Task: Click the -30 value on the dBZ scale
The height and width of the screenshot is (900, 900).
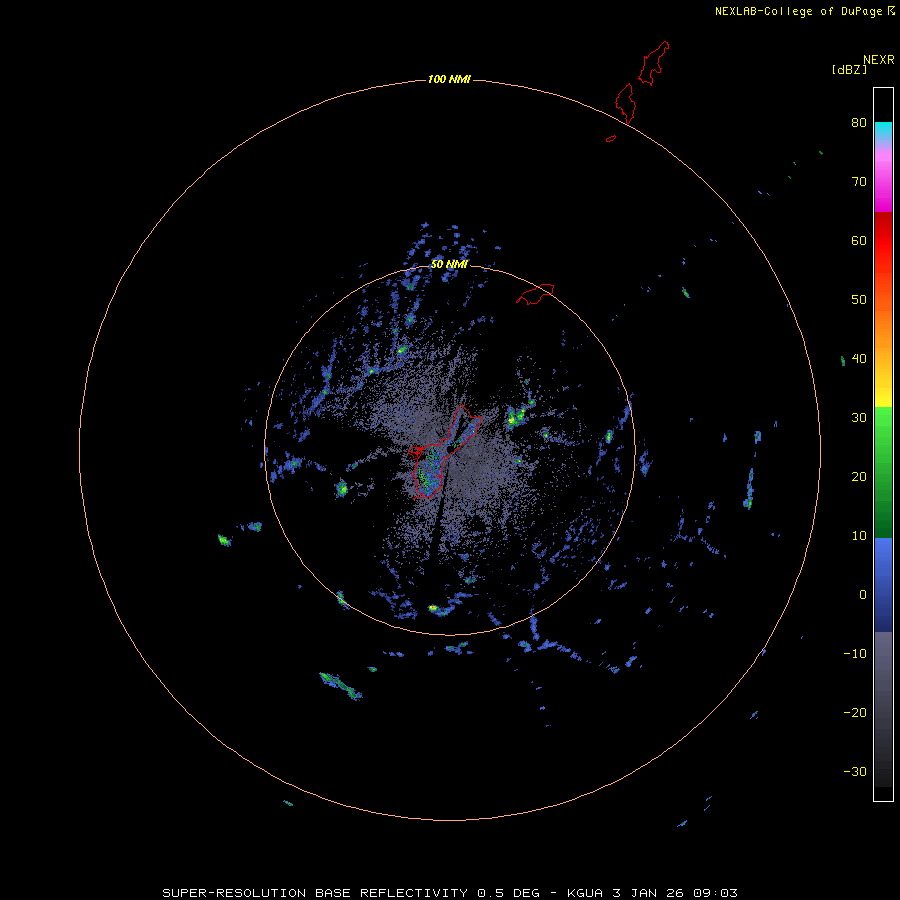Action: (855, 773)
